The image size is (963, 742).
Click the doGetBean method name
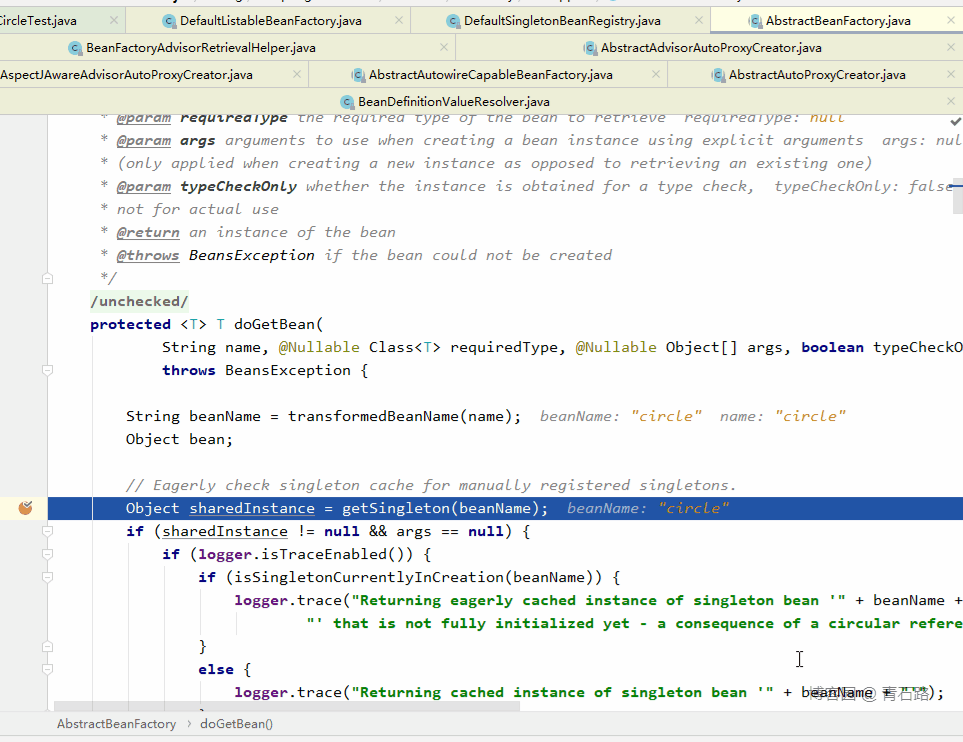point(274,324)
